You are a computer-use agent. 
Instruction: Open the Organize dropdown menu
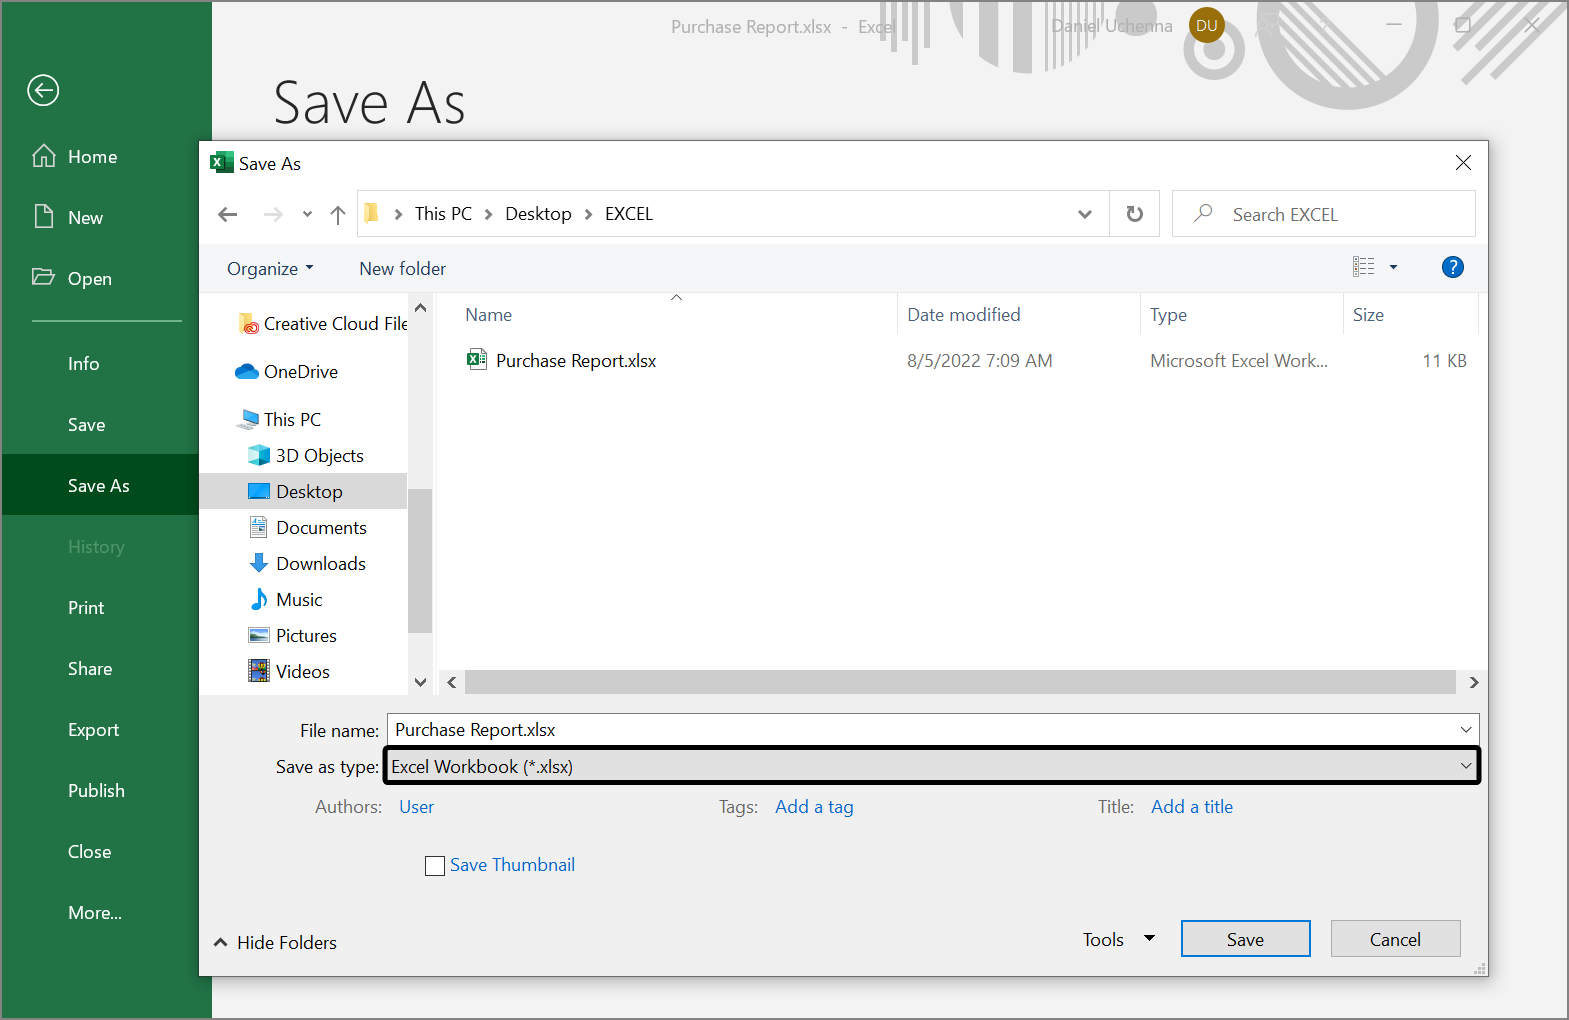(270, 269)
